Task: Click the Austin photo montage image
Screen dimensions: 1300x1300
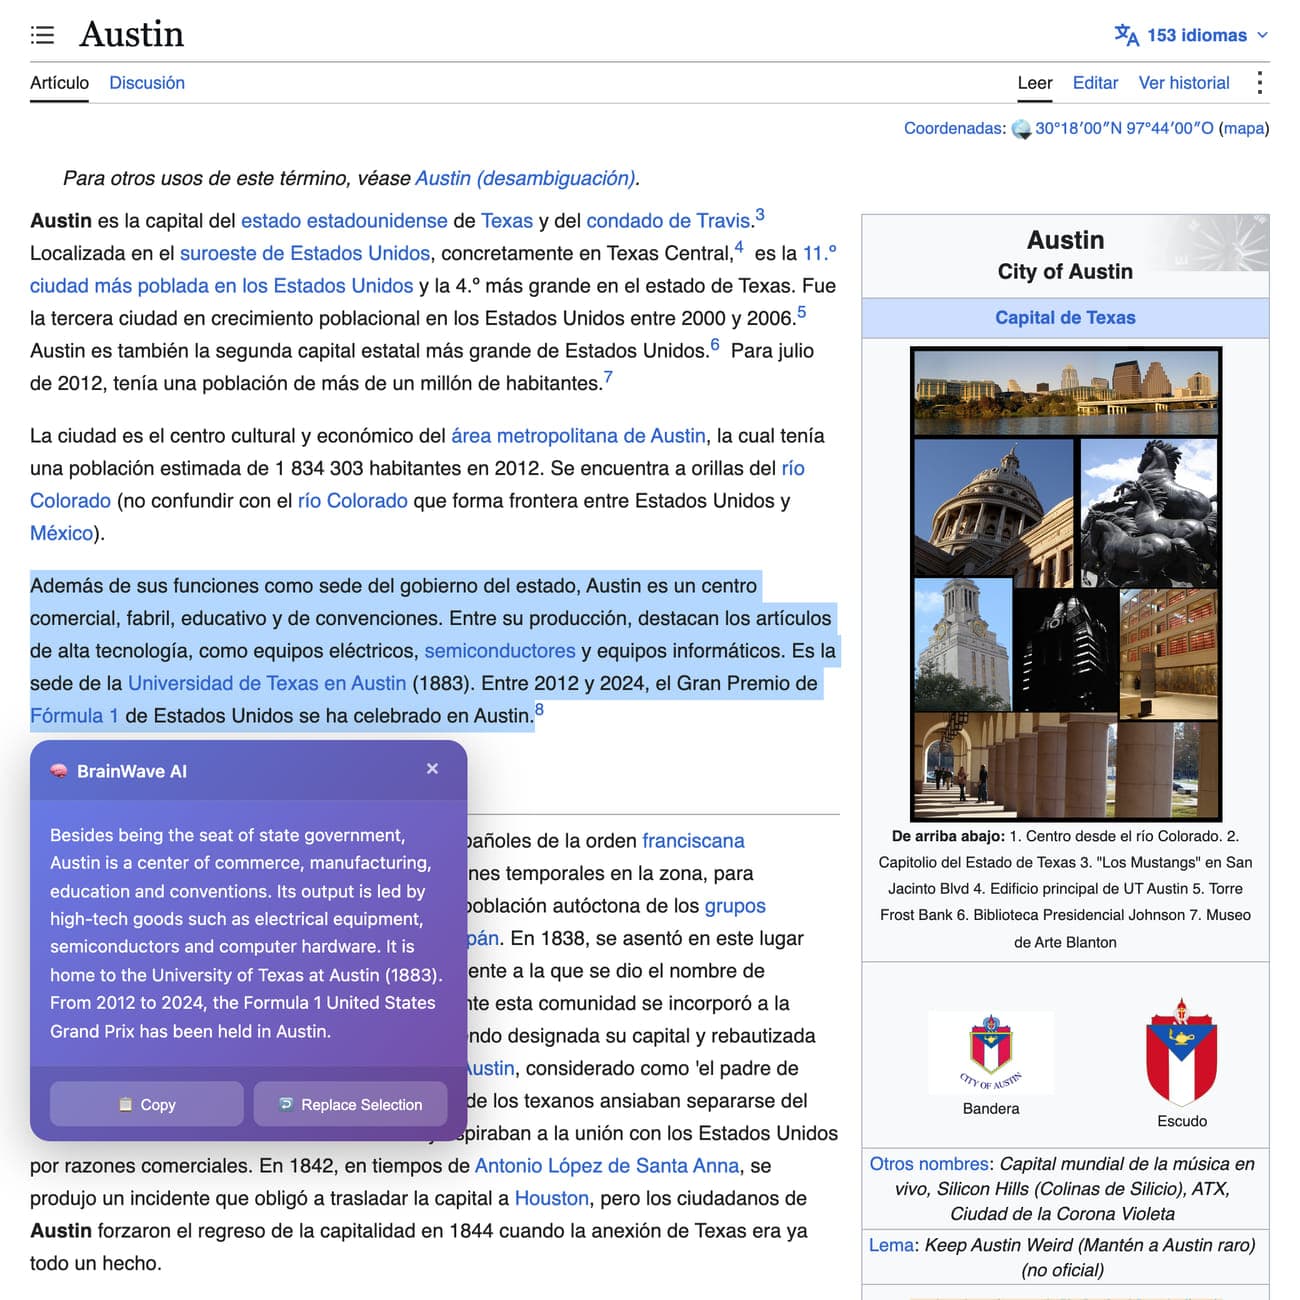Action: (1066, 584)
